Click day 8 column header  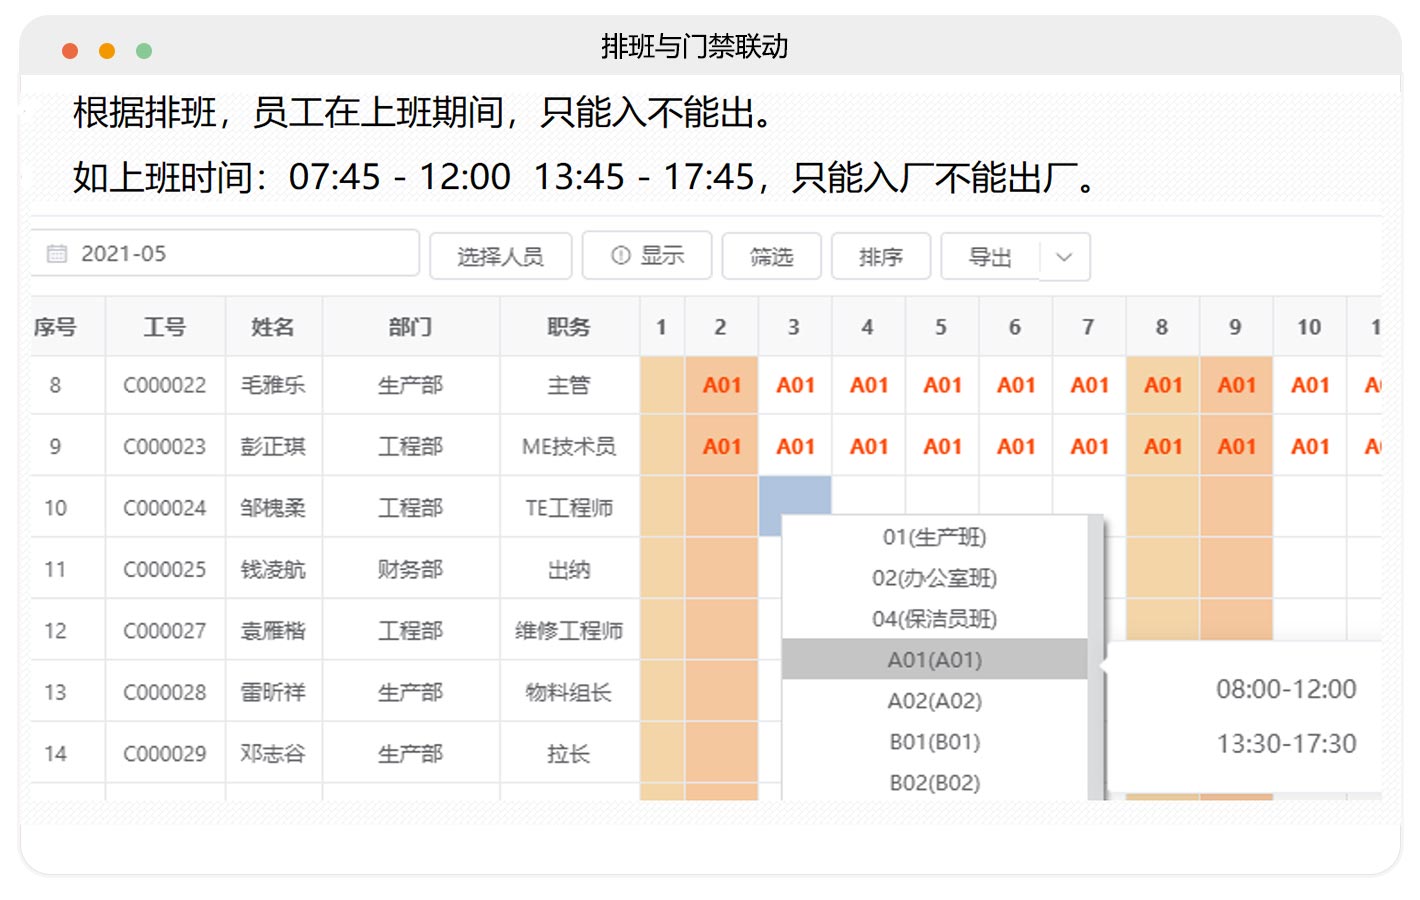coord(1162,327)
